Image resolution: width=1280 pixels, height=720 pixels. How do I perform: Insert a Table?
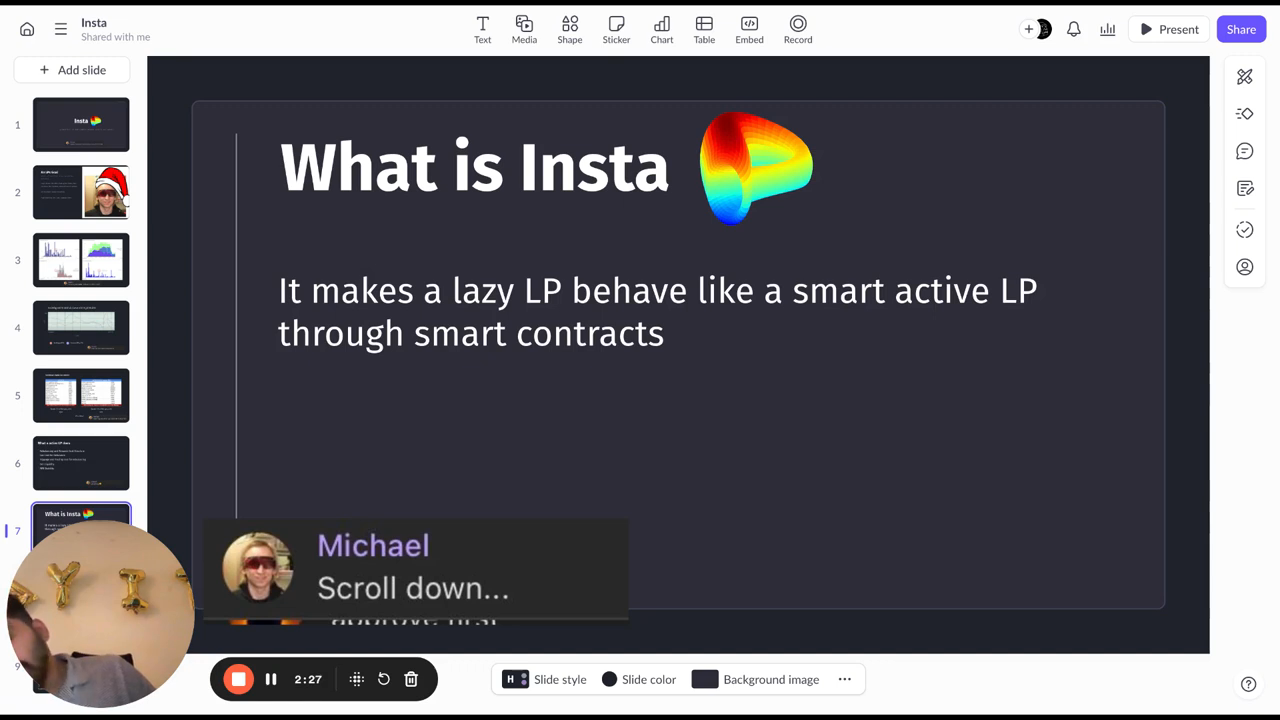[704, 30]
